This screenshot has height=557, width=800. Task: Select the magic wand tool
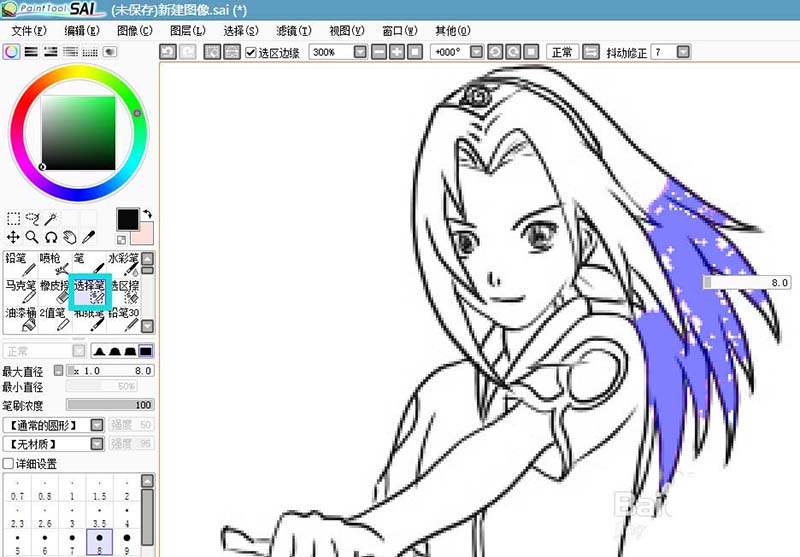[51, 219]
